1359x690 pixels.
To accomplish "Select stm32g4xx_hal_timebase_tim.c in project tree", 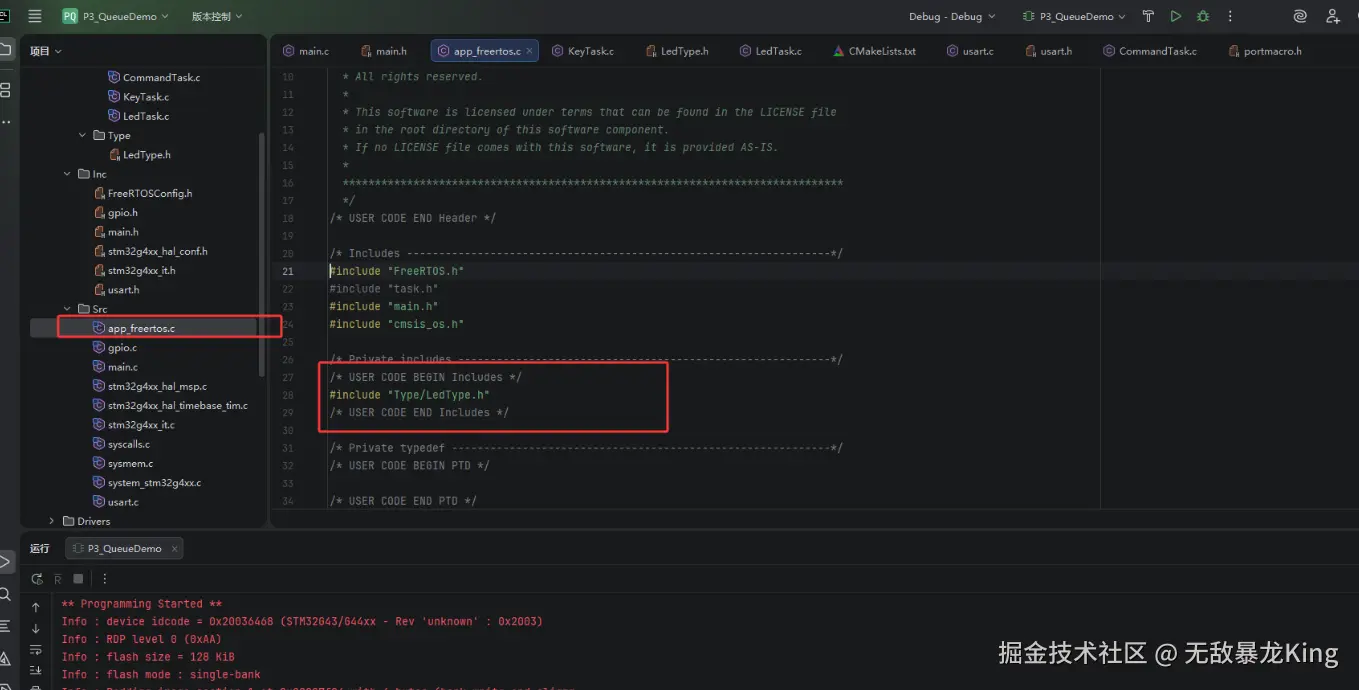I will [x=170, y=405].
